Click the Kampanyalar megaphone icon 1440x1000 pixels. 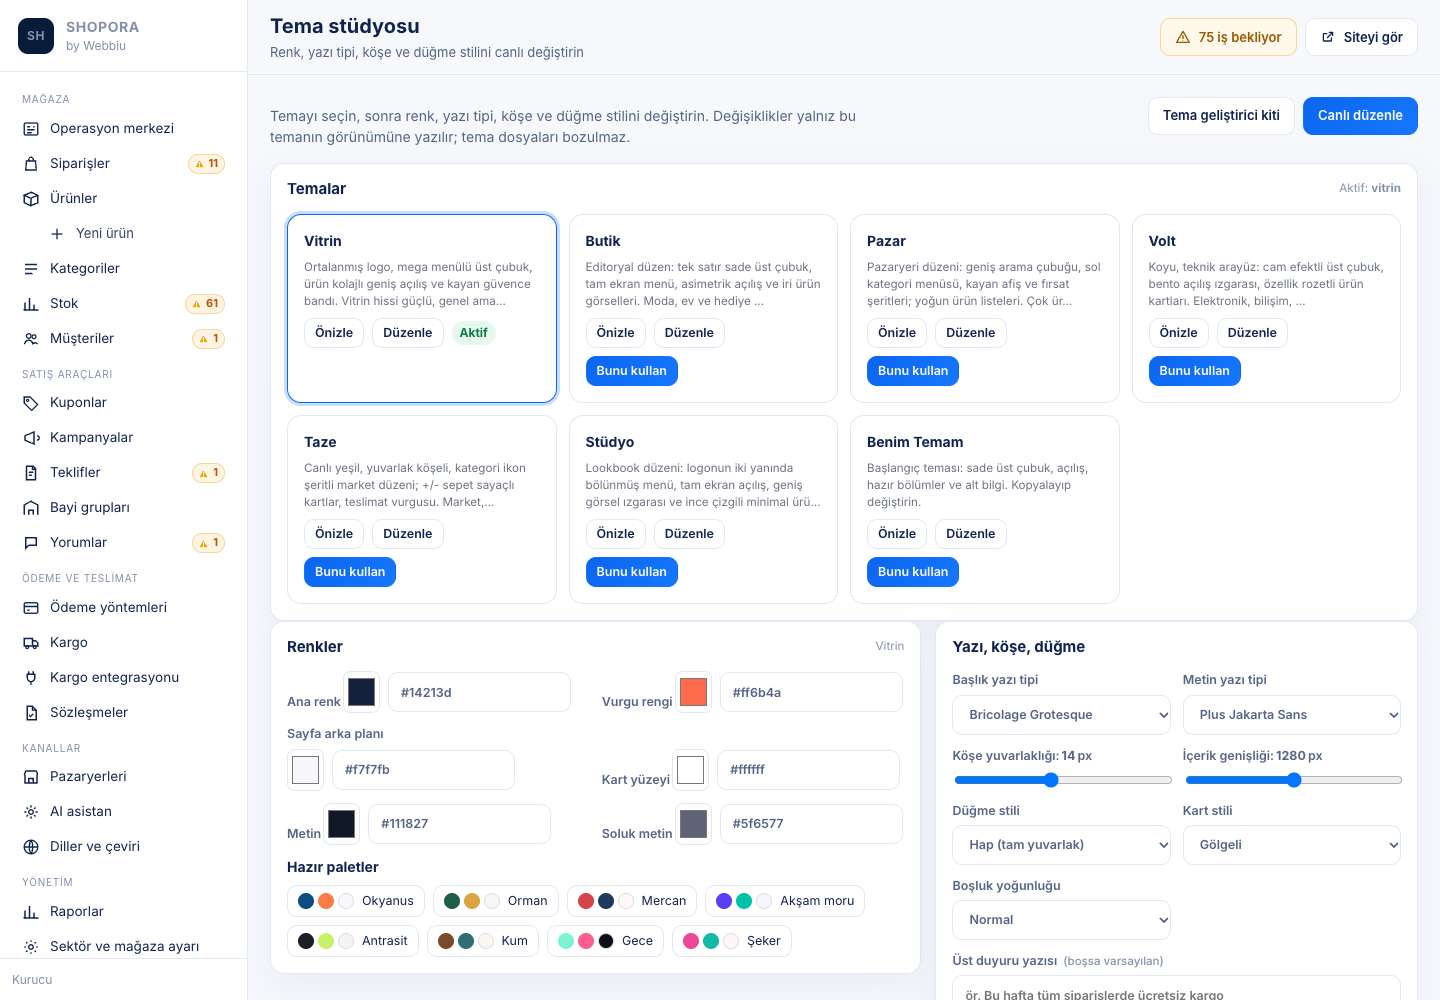point(31,438)
